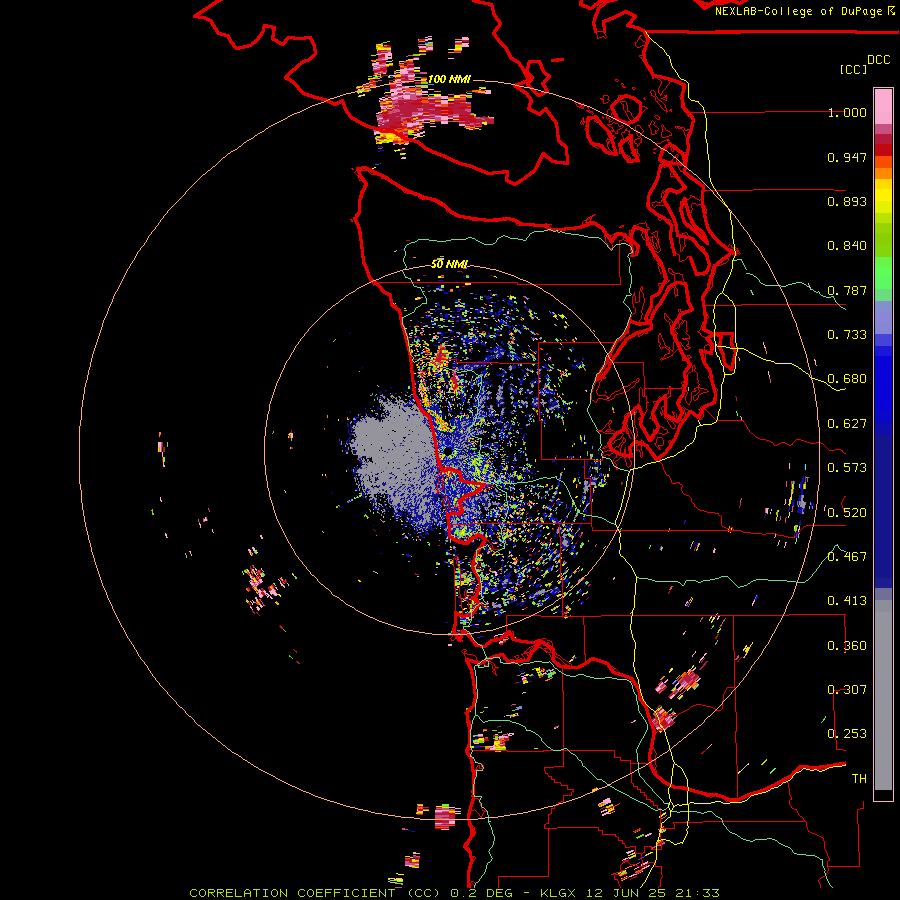This screenshot has width=900, height=900.
Task: Click the 0.733 scale value
Action: [847, 335]
